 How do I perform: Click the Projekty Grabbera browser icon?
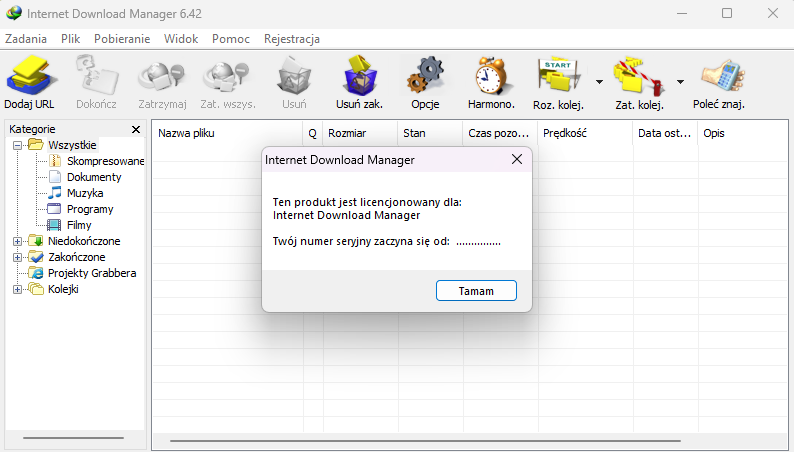pos(36,273)
